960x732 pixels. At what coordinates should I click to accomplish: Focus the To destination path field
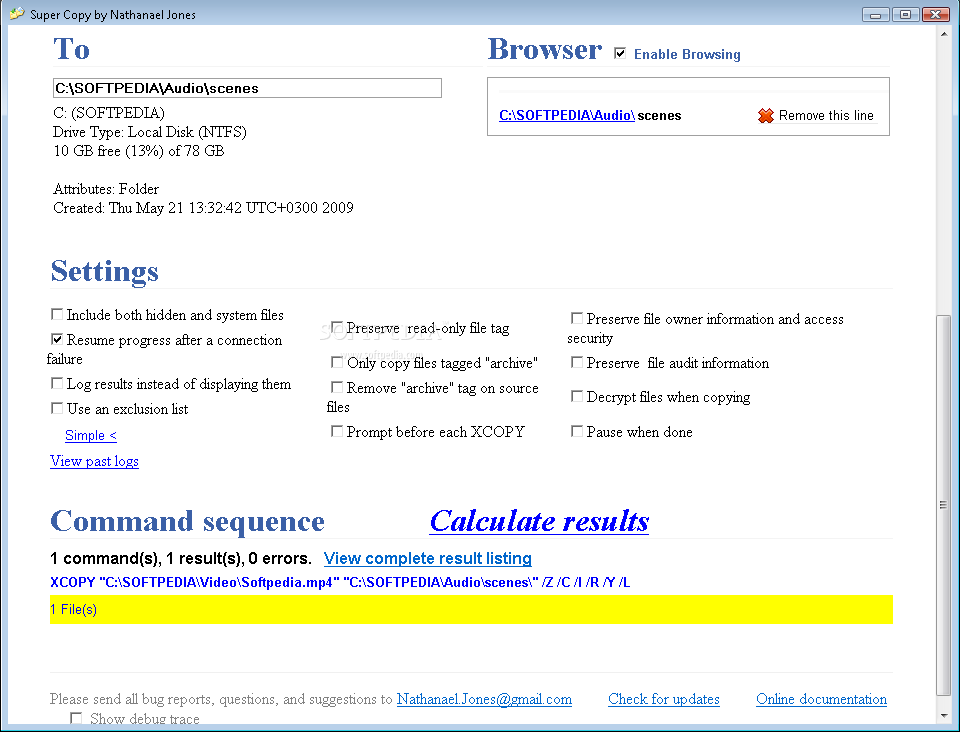[247, 88]
